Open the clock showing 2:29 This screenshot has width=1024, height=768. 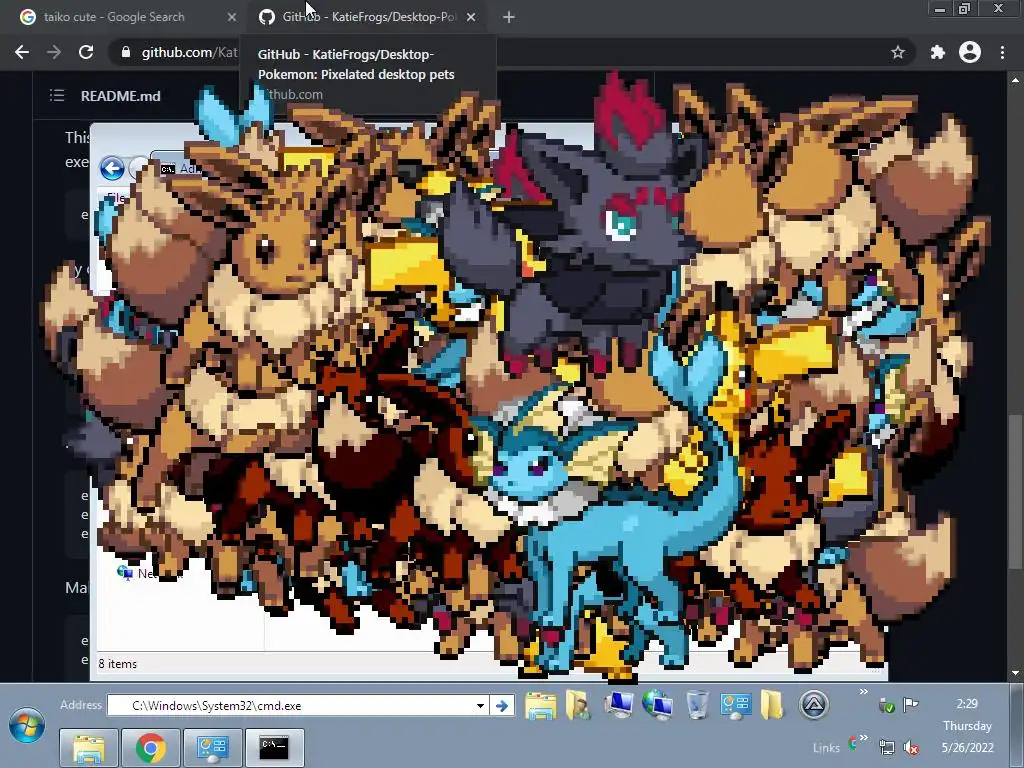coord(967,704)
